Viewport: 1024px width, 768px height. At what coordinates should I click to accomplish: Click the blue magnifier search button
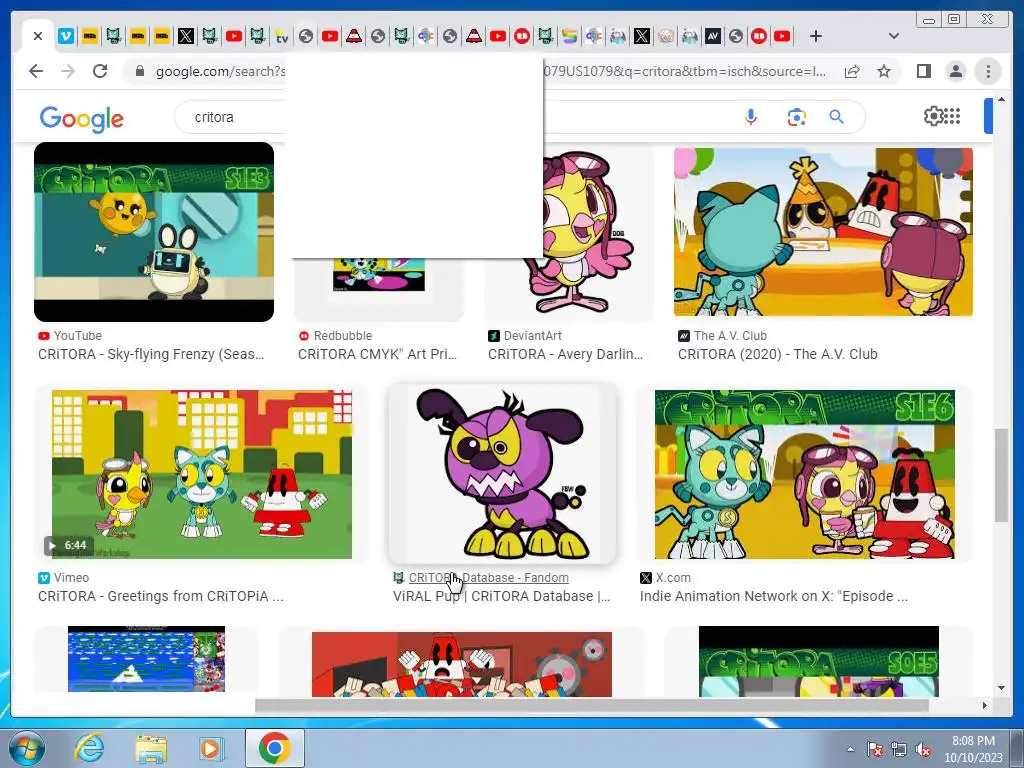point(837,117)
